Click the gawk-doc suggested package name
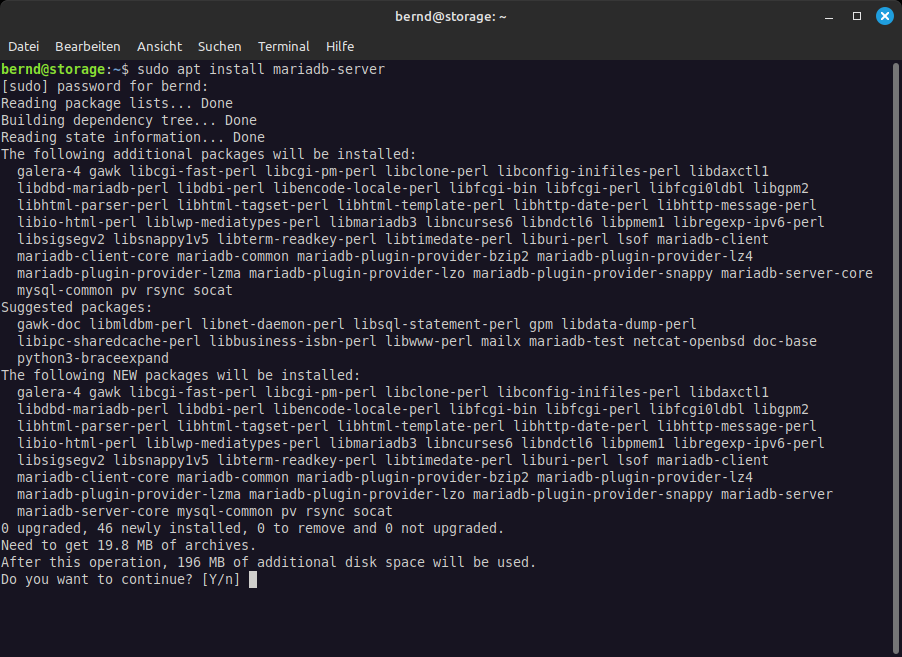This screenshot has height=657, width=902. coord(49,324)
